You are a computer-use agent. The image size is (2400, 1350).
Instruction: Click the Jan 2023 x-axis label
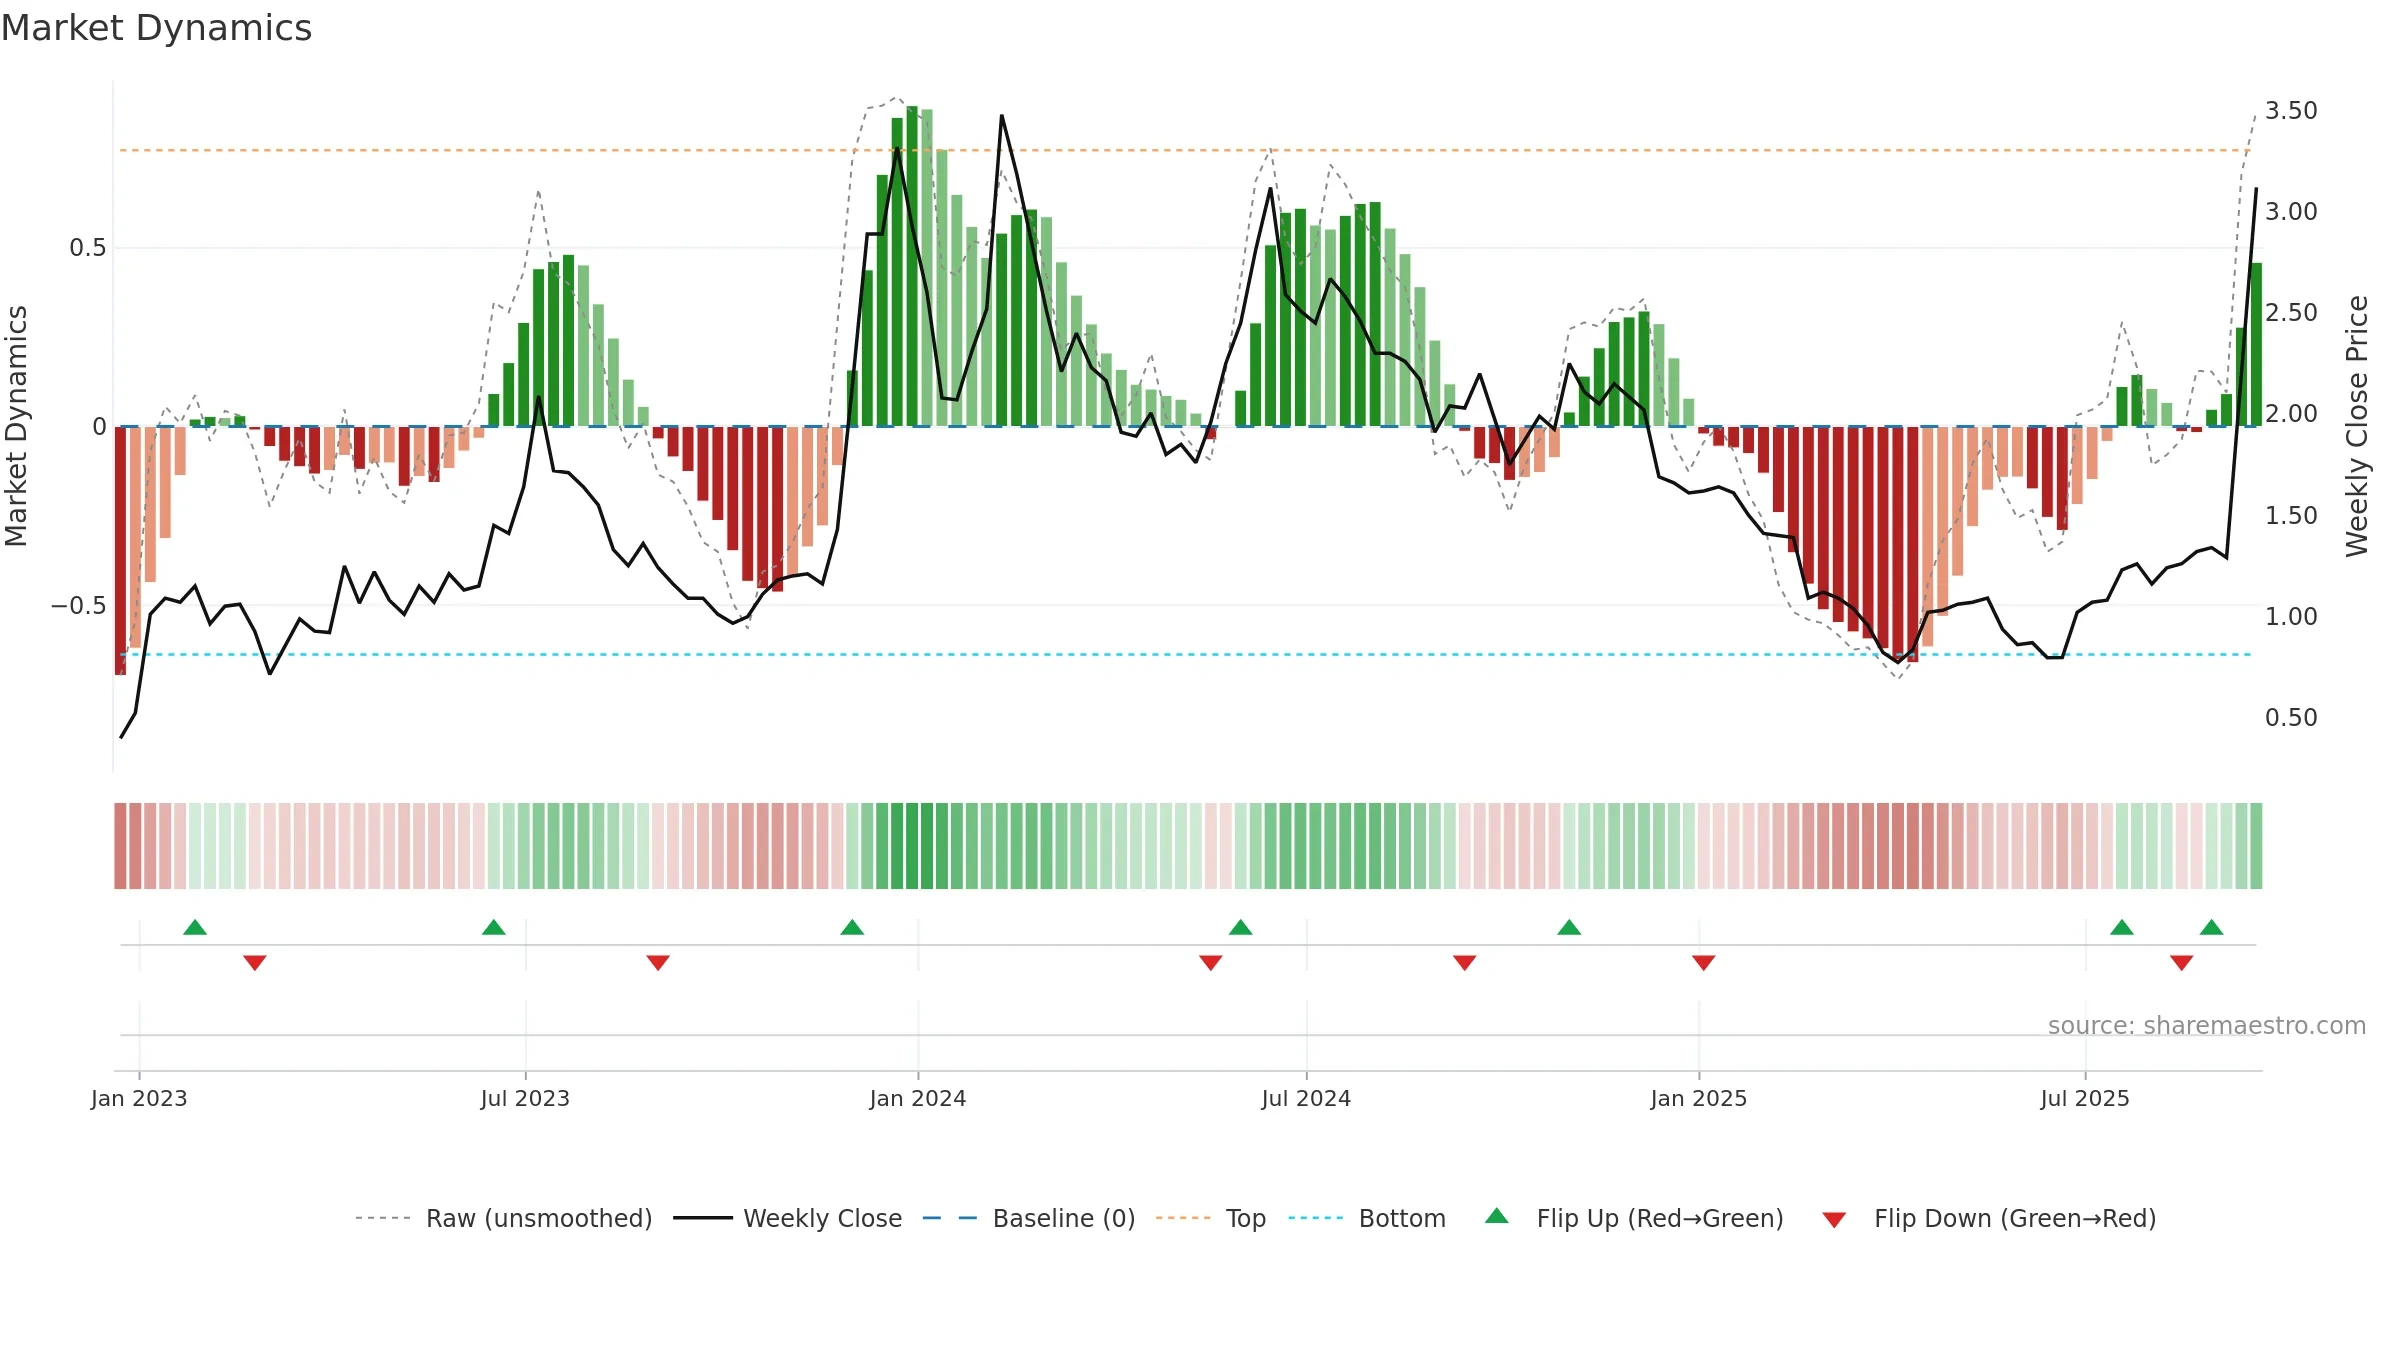[x=139, y=1098]
